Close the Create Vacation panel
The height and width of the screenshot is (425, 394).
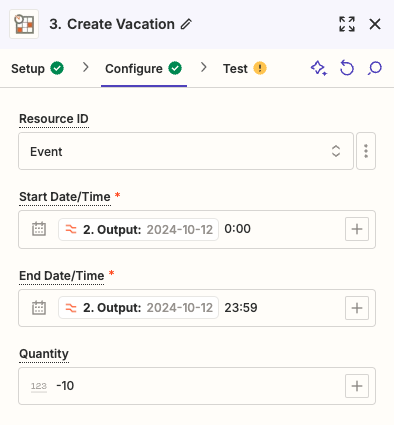(375, 24)
